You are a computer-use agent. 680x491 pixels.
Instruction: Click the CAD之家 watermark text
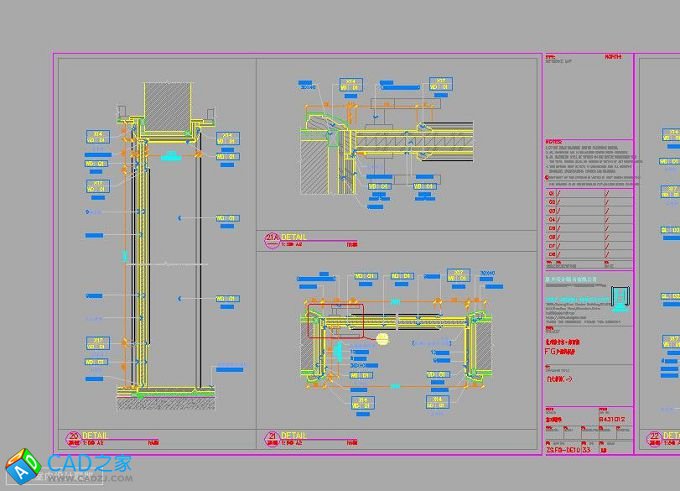(95, 464)
